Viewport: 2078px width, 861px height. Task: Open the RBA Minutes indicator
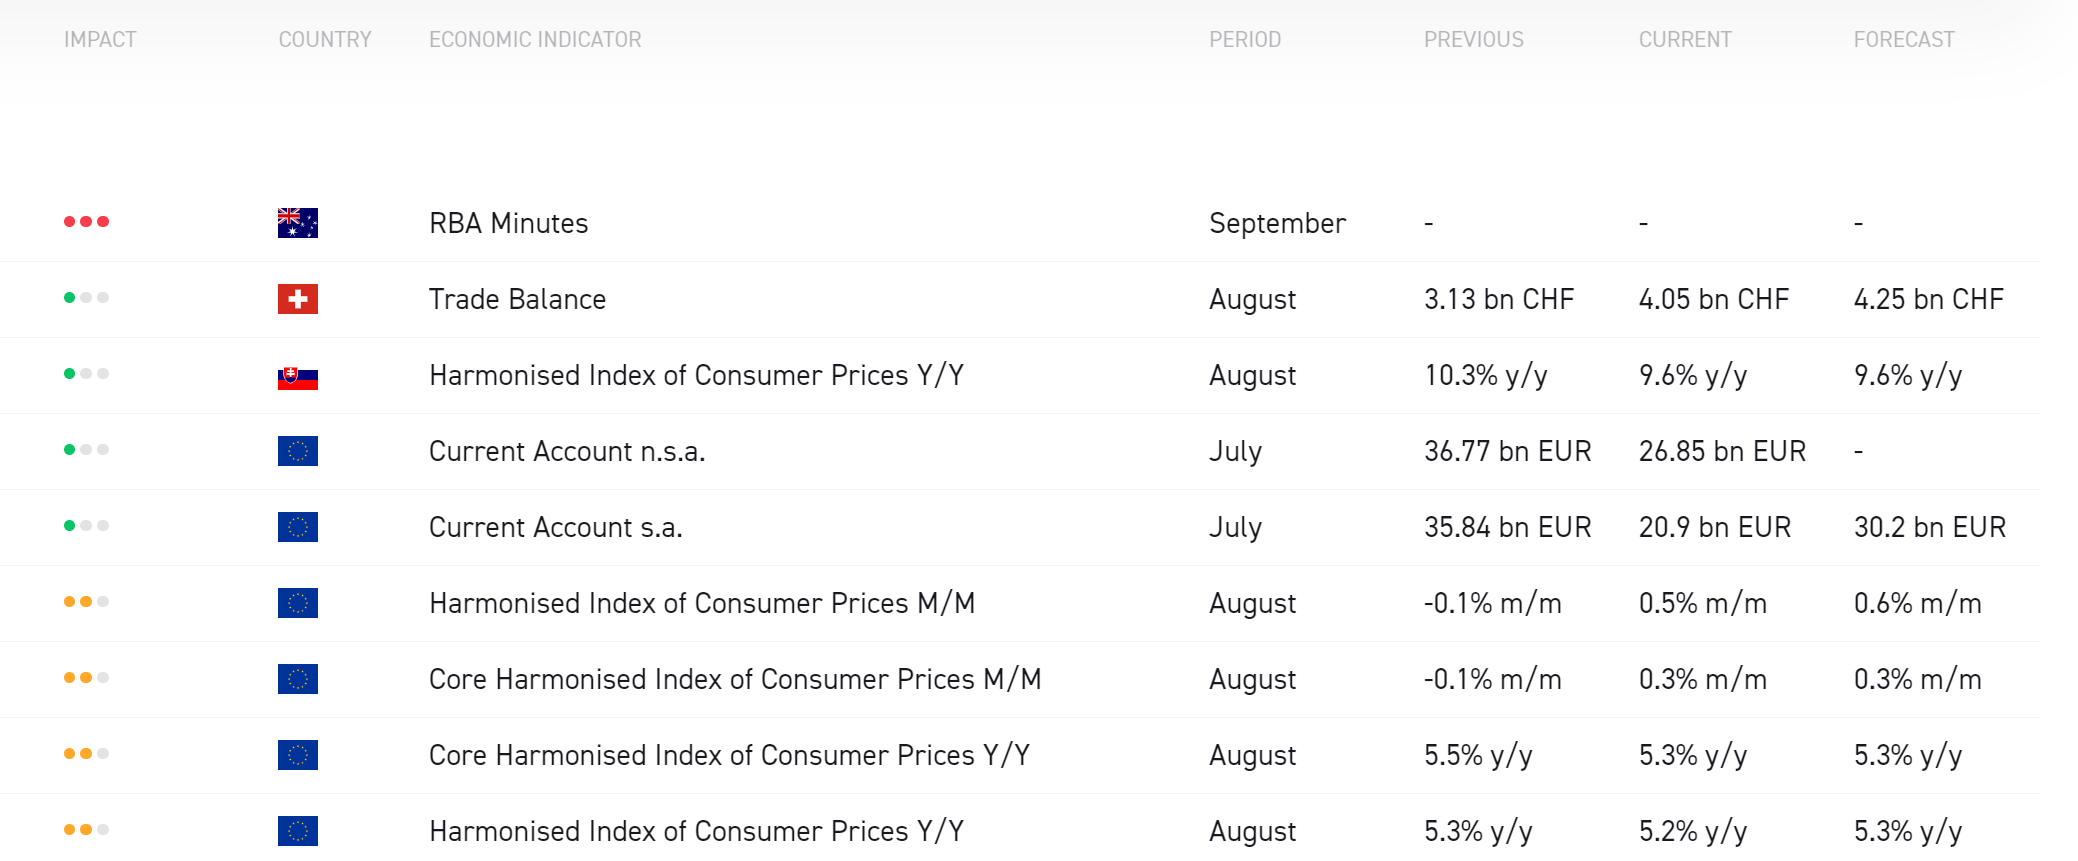click(x=508, y=223)
